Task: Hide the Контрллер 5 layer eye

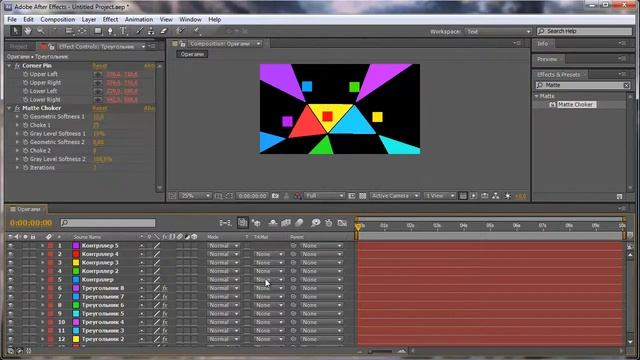Action: point(11,246)
